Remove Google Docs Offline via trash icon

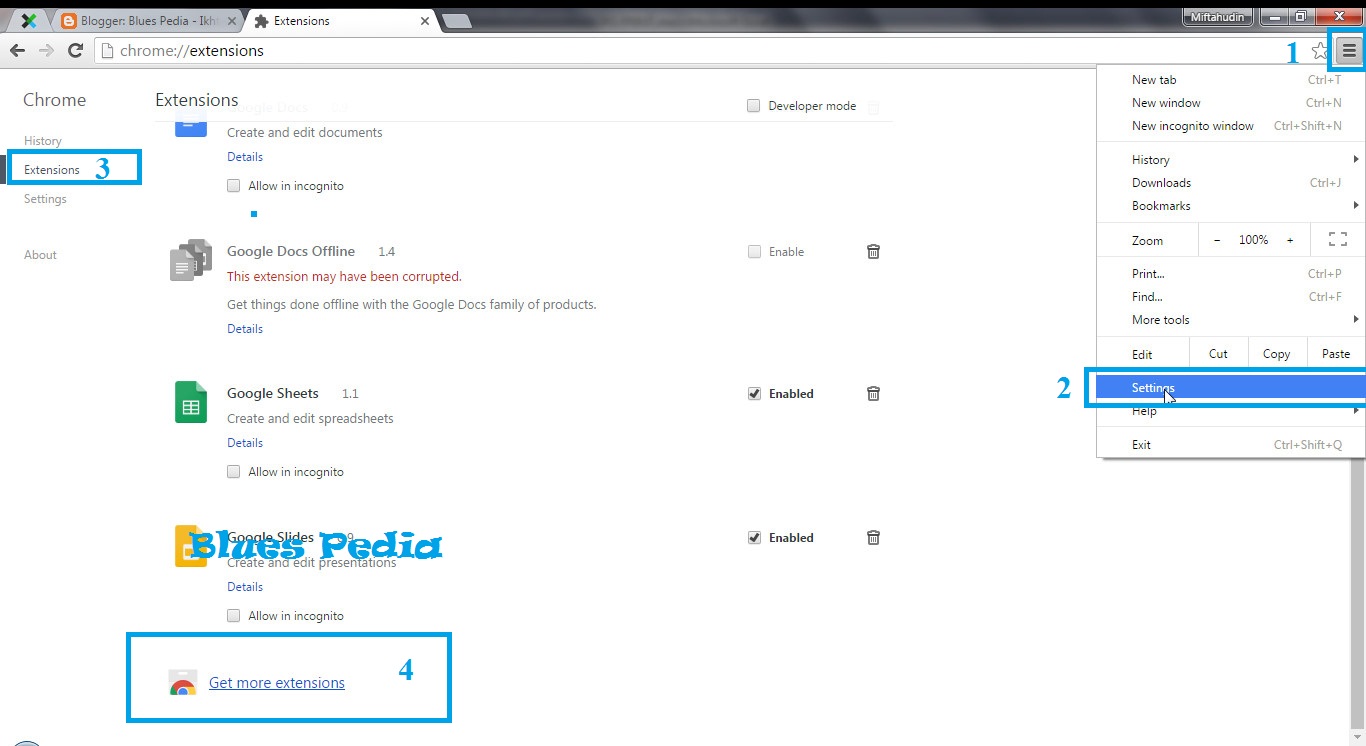pyautogui.click(x=873, y=252)
